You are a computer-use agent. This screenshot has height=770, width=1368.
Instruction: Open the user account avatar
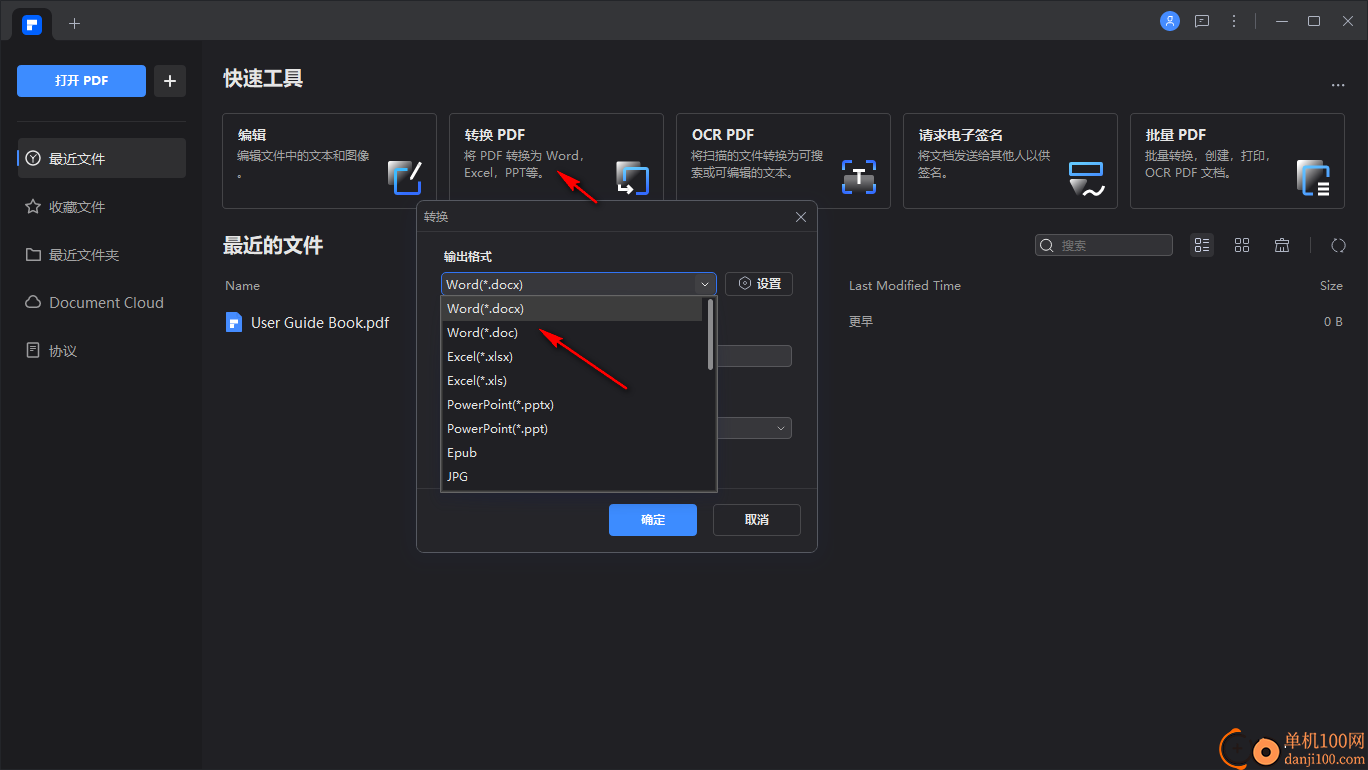click(1169, 21)
